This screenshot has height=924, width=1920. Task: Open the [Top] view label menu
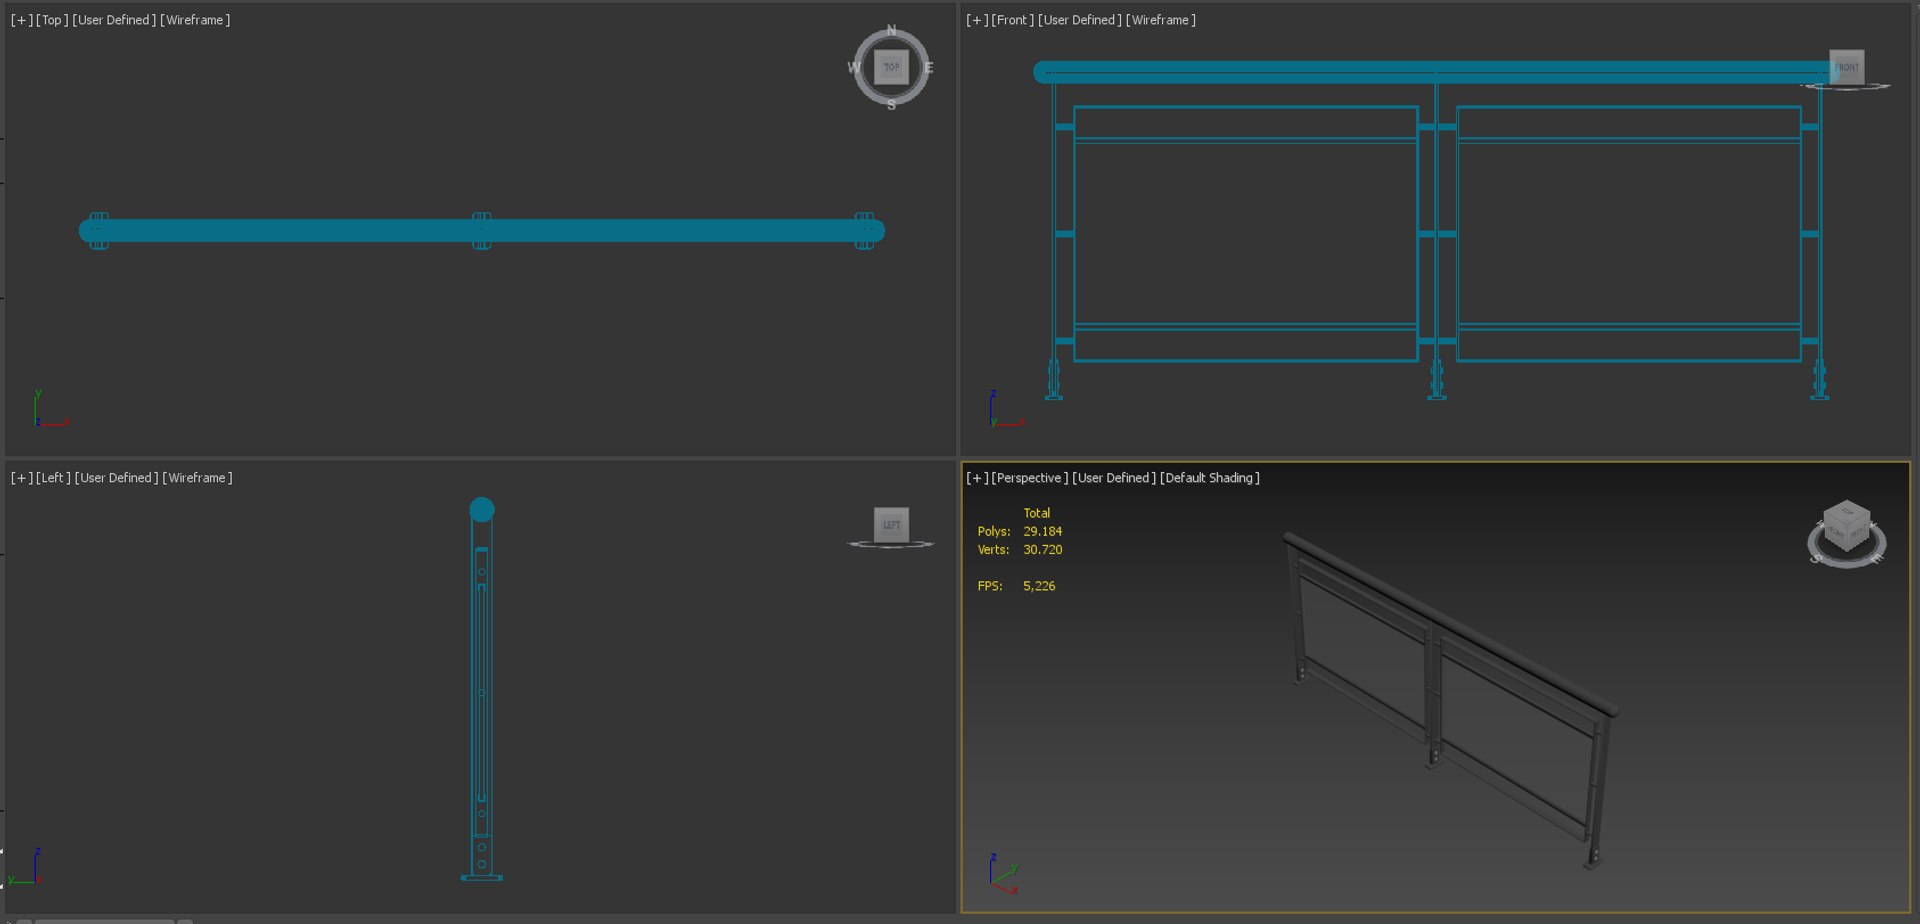(x=52, y=20)
